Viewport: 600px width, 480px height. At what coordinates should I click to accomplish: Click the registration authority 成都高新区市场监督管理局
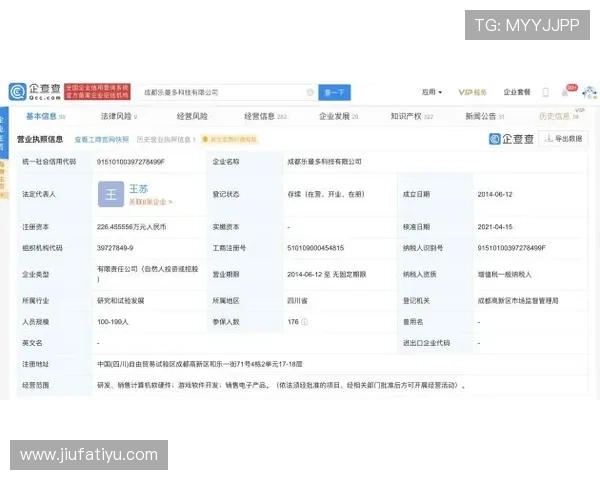pos(518,301)
